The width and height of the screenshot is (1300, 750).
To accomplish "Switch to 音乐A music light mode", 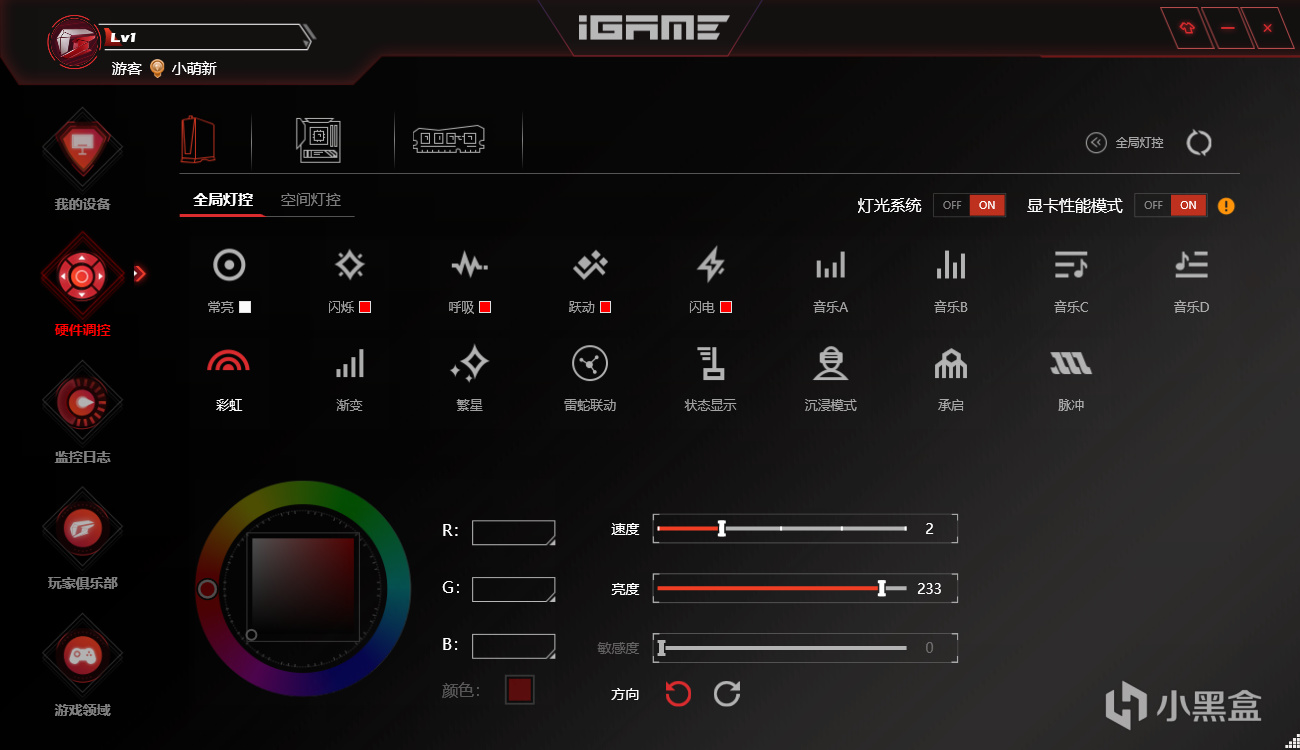I will (x=830, y=265).
